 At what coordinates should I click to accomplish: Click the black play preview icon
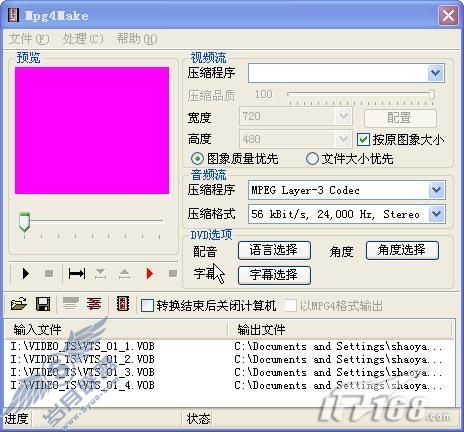tap(25, 274)
